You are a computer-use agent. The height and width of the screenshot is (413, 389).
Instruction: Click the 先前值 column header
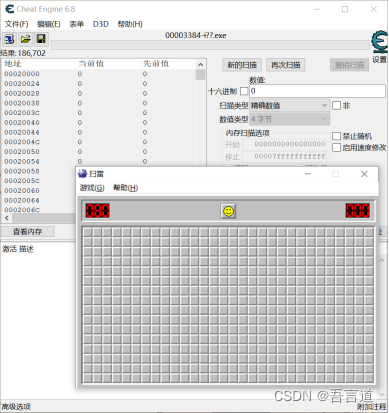click(168, 64)
